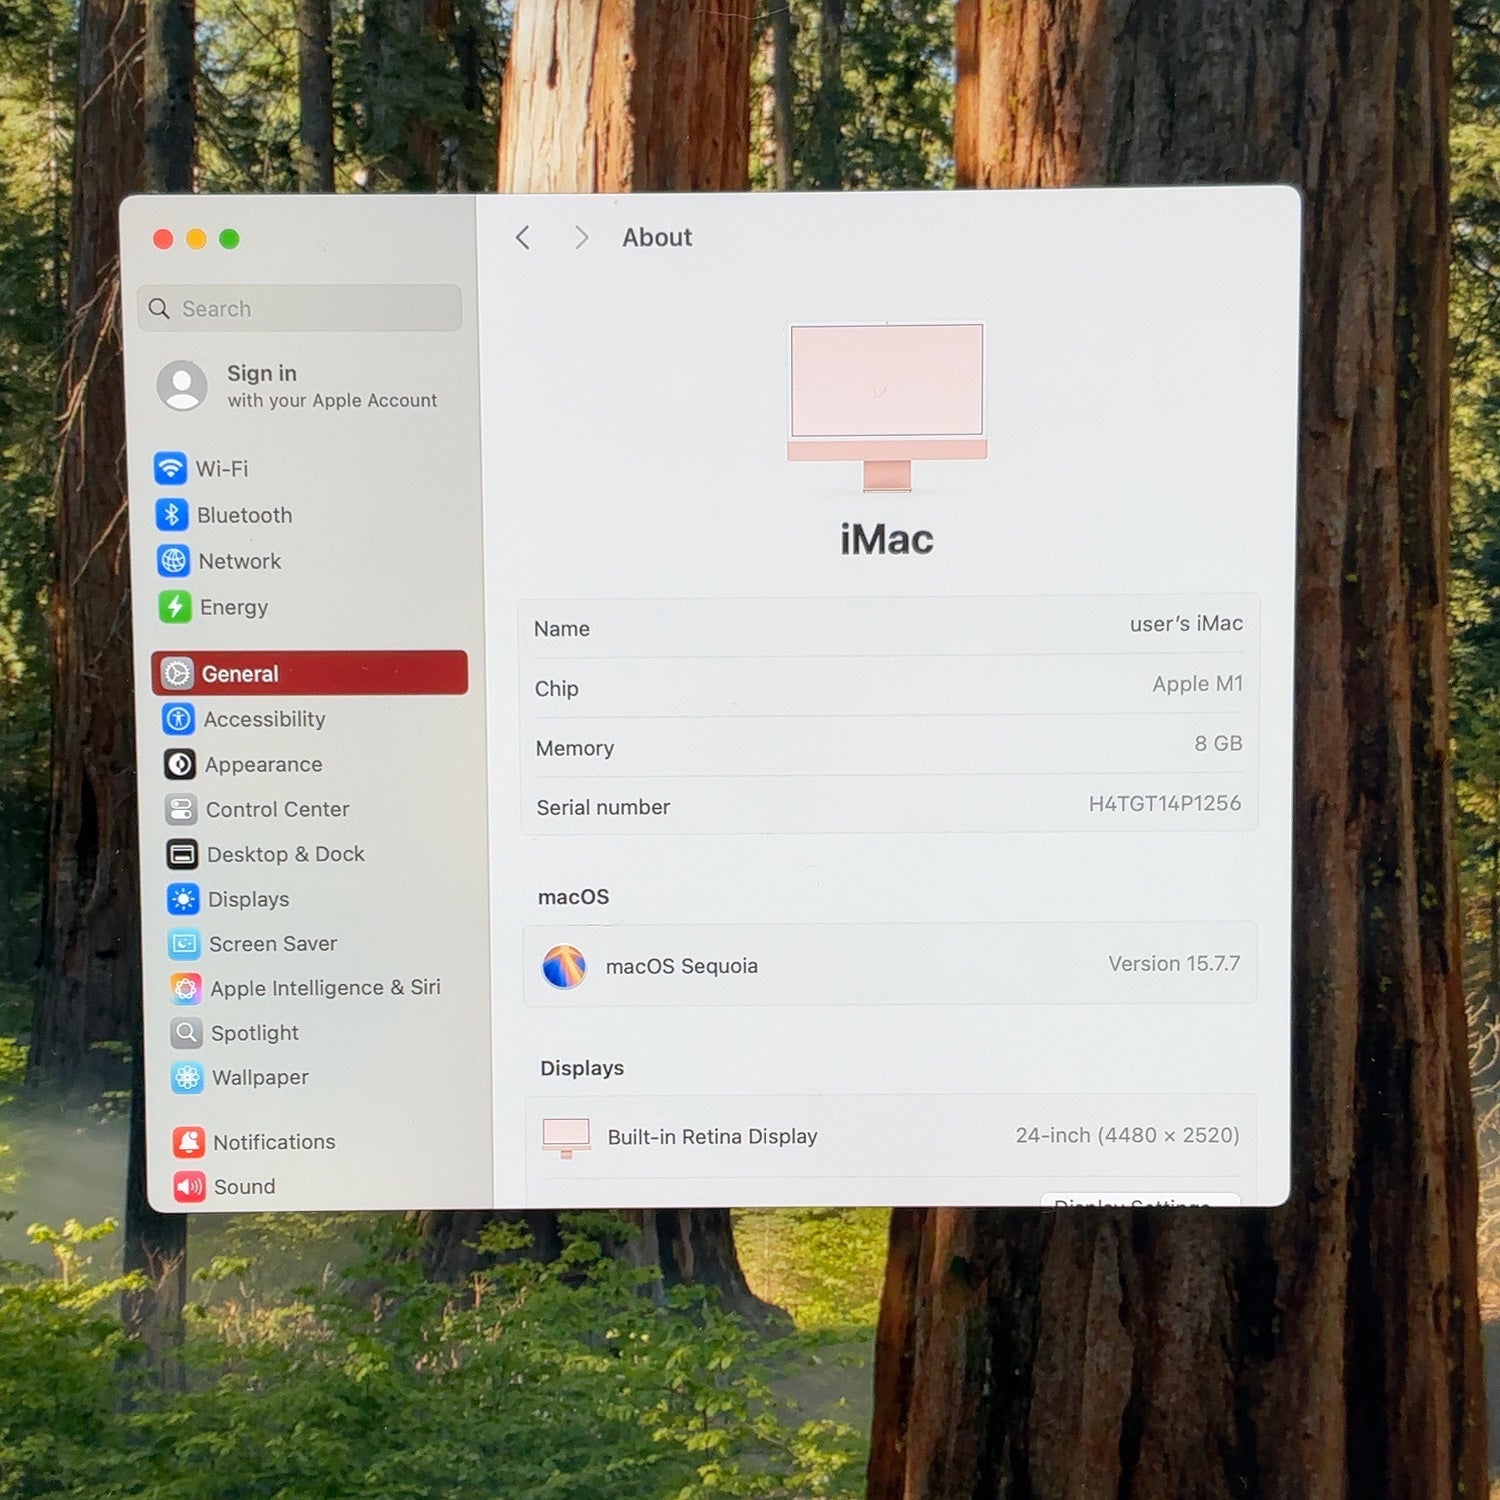Click the Apple Account avatar icon

182,385
